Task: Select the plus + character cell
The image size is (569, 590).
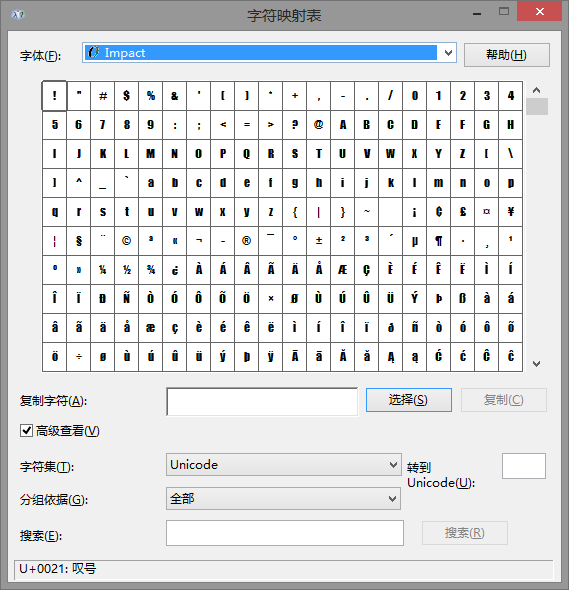Action: pos(295,96)
